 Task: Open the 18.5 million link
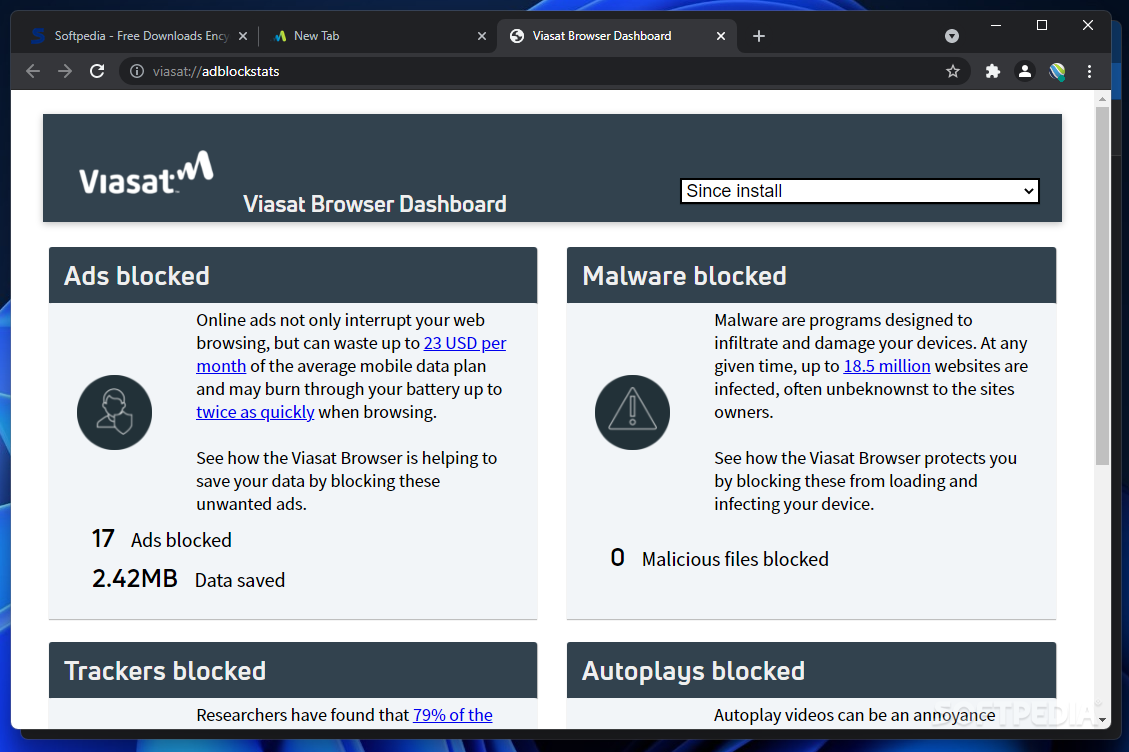click(x=887, y=366)
